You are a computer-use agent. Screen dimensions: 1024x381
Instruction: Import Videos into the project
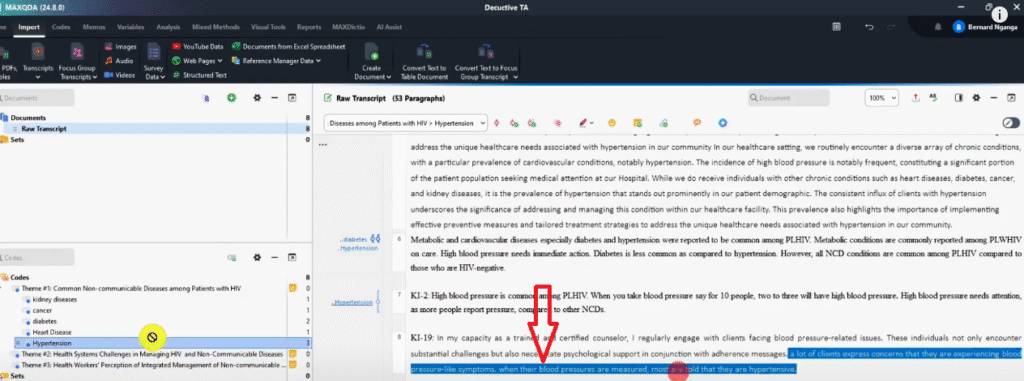pos(120,75)
